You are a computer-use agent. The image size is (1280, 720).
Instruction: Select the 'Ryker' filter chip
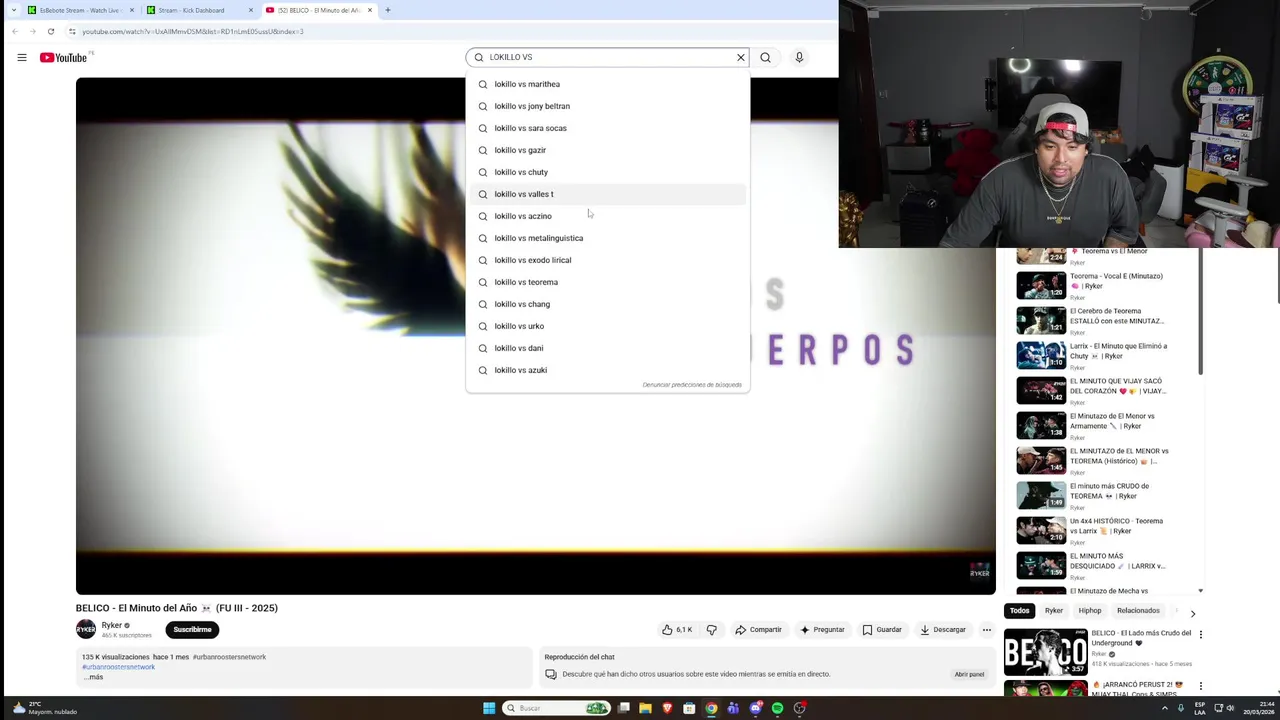(x=1054, y=611)
